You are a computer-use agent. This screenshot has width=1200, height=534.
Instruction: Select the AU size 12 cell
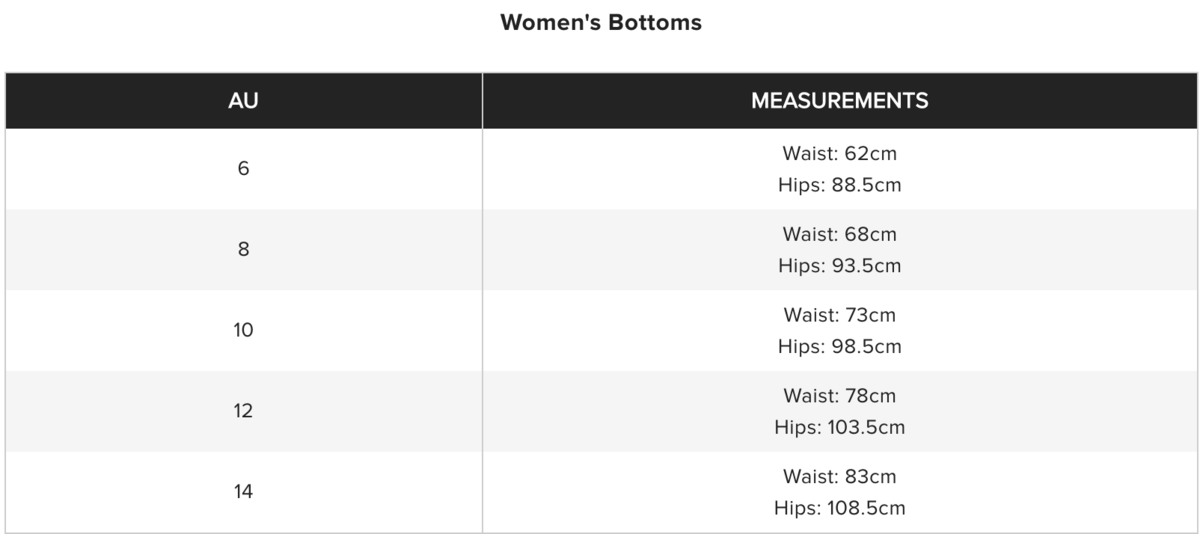[243, 411]
